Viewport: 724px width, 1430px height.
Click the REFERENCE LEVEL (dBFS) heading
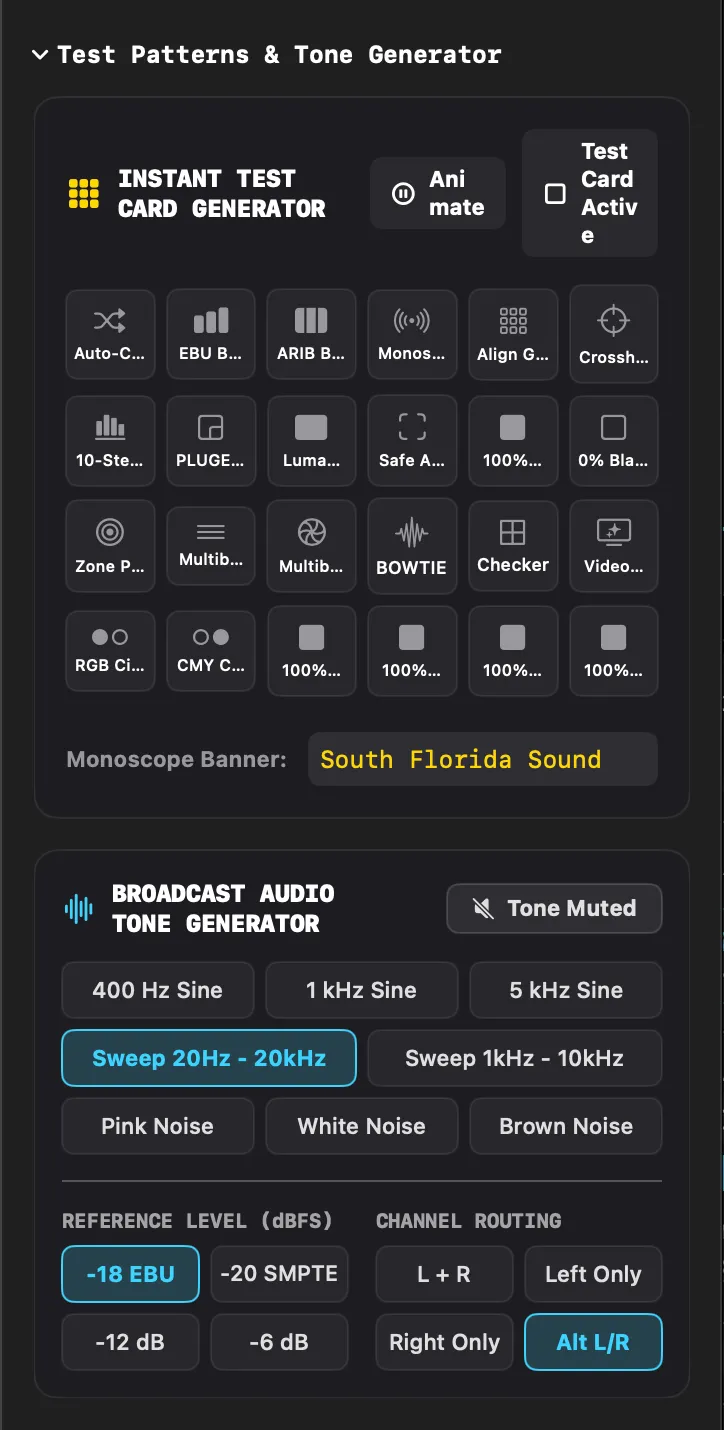197,1221
